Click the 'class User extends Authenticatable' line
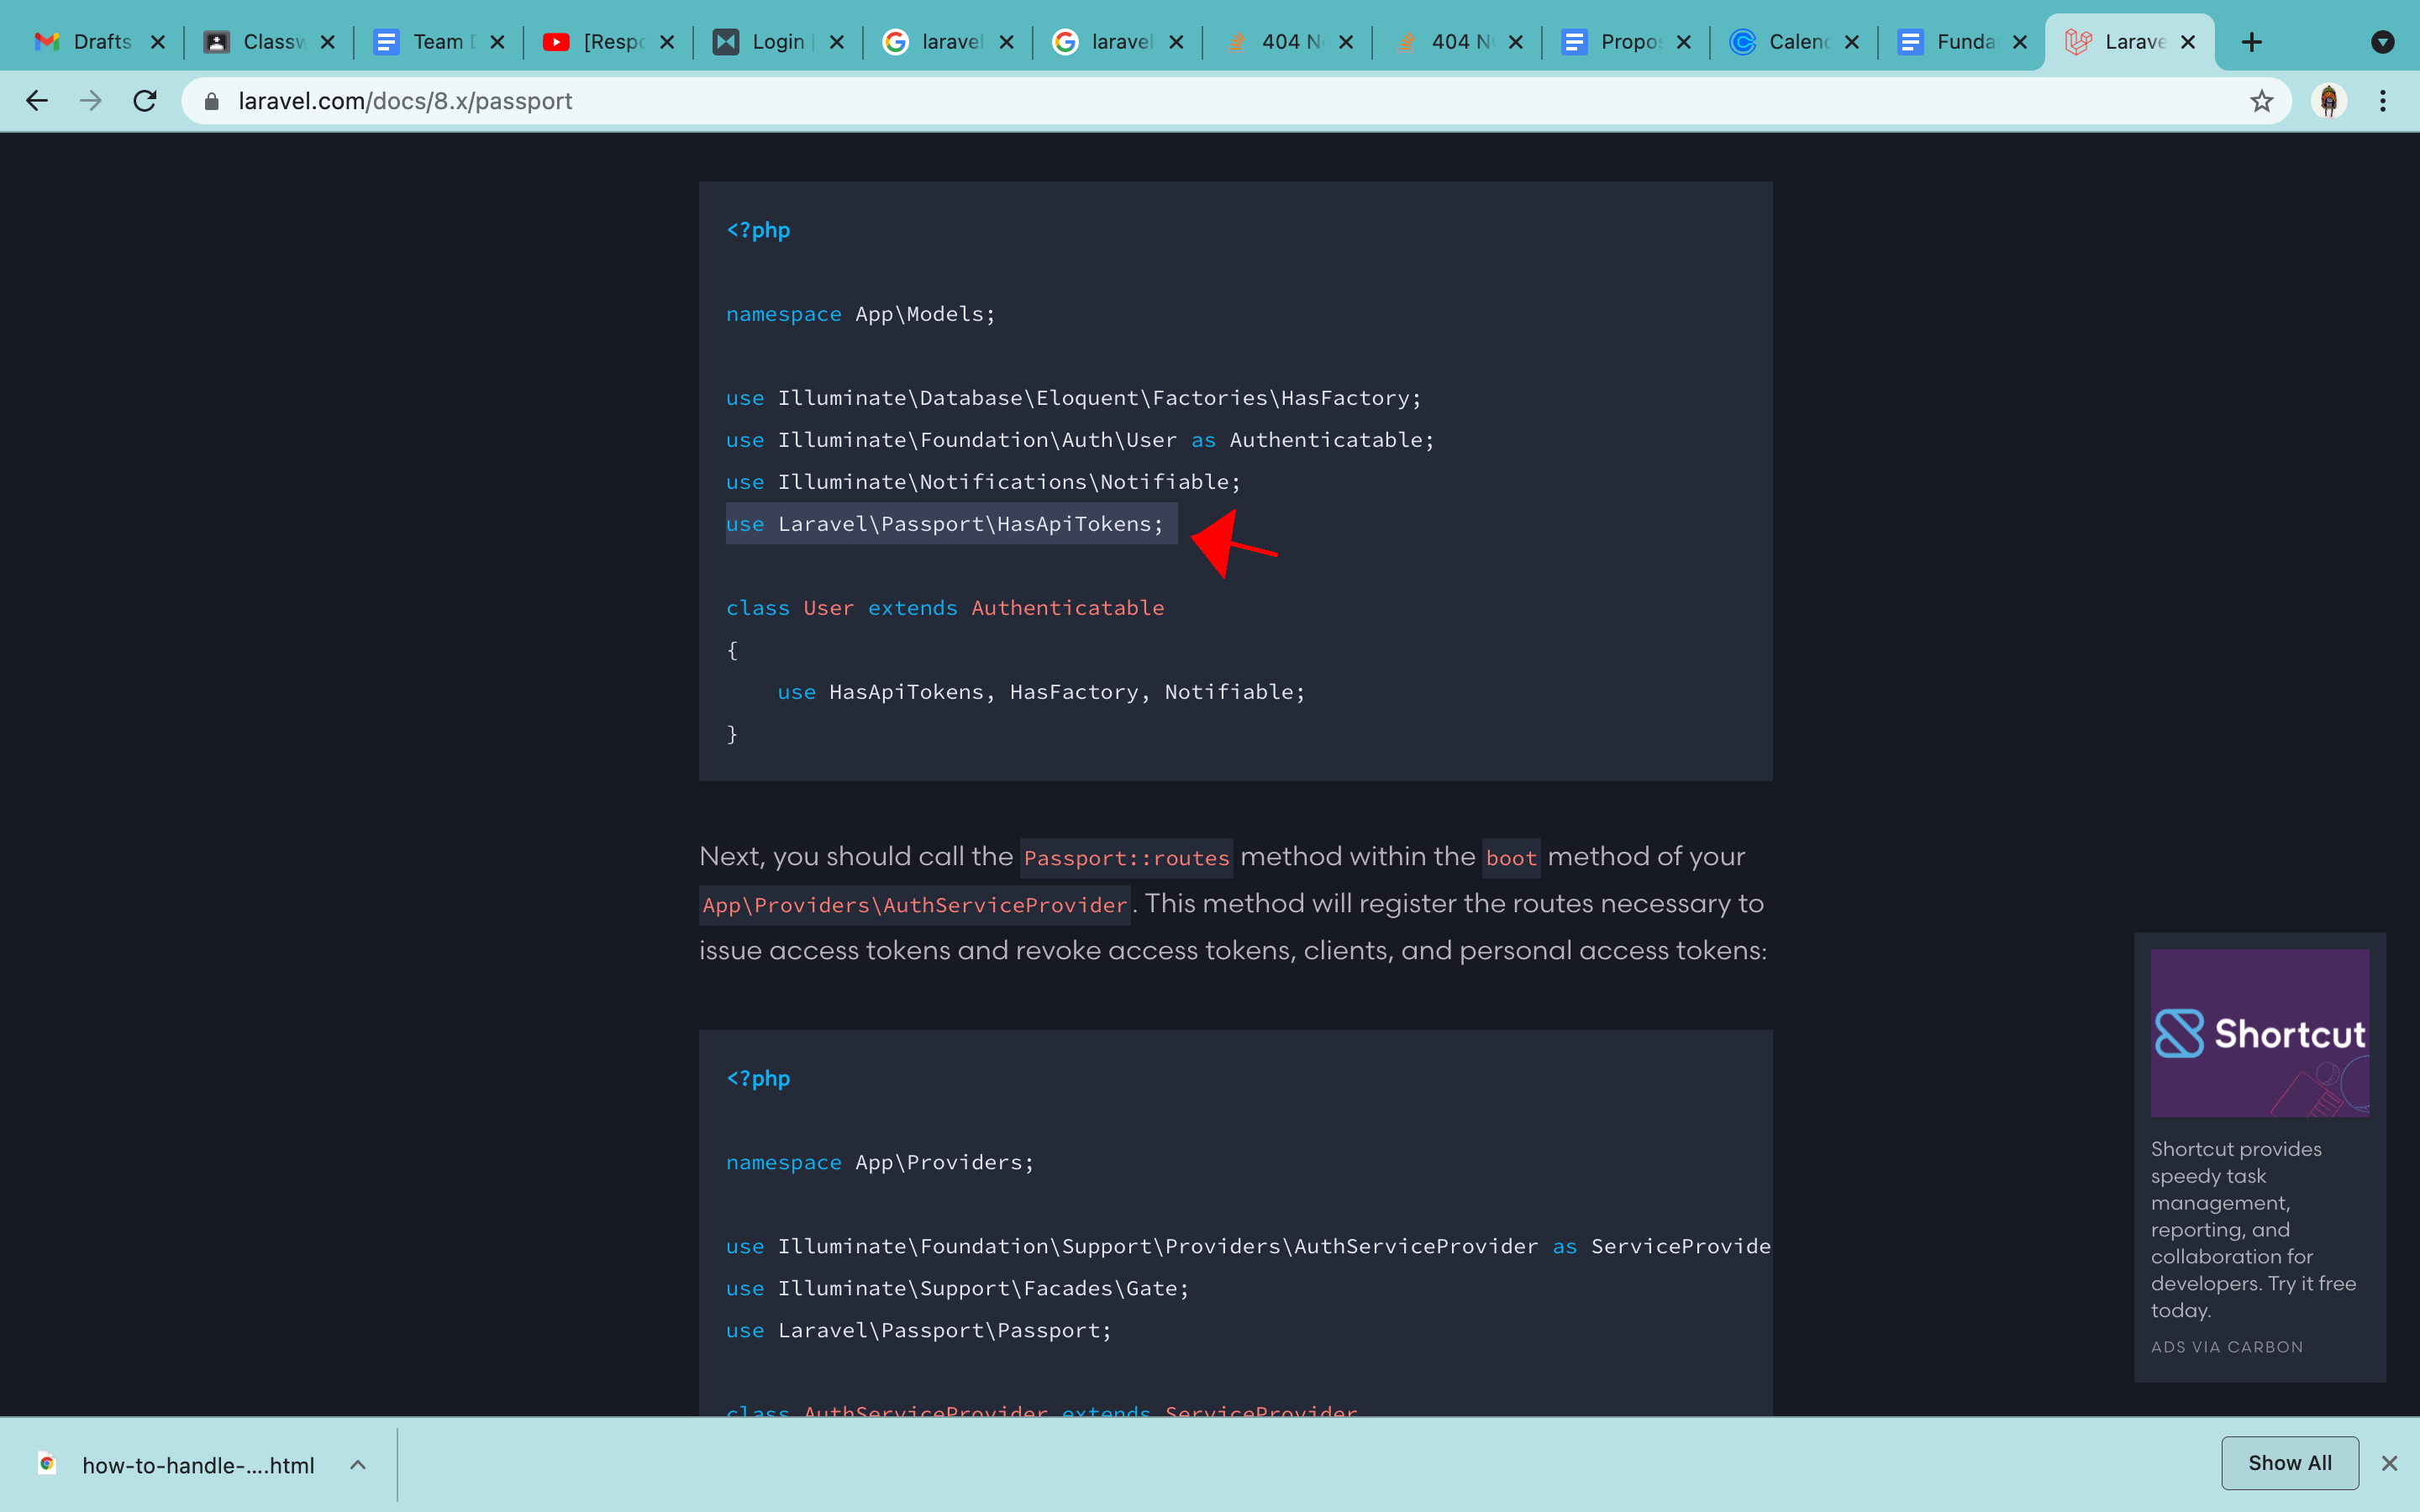The height and width of the screenshot is (1512, 2420). click(945, 608)
